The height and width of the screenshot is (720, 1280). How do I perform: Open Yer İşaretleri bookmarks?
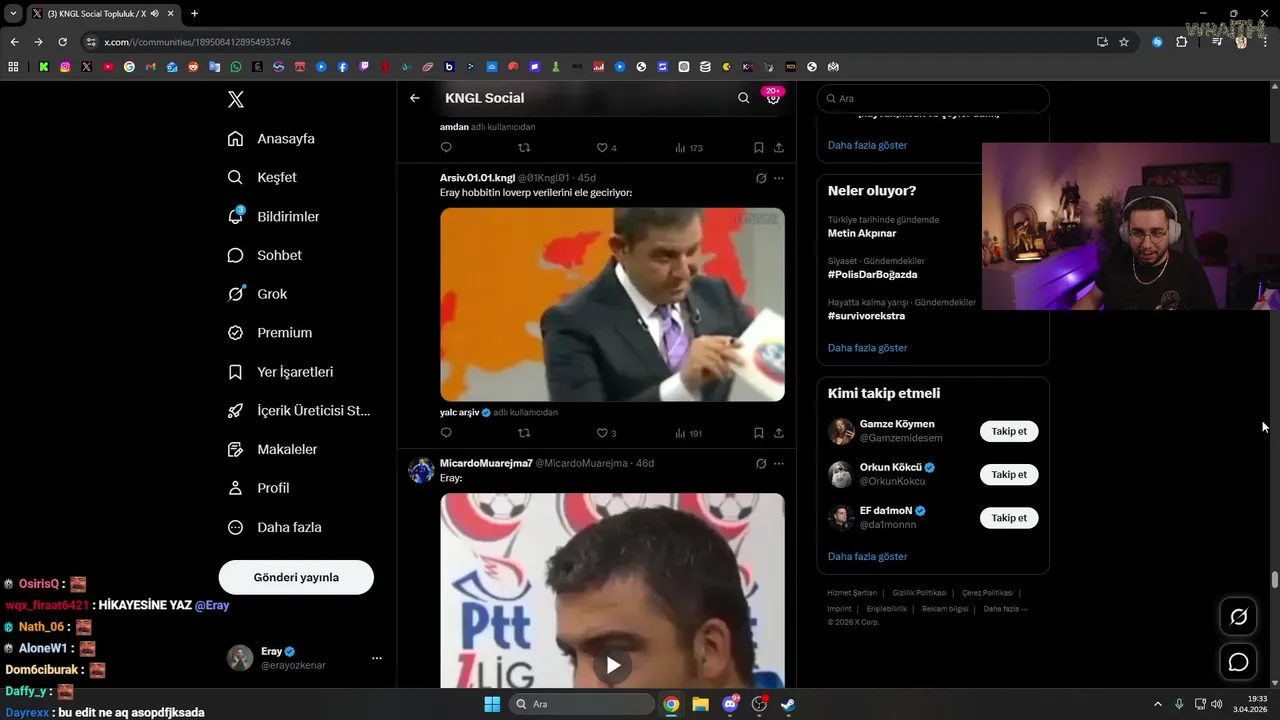coord(280,372)
